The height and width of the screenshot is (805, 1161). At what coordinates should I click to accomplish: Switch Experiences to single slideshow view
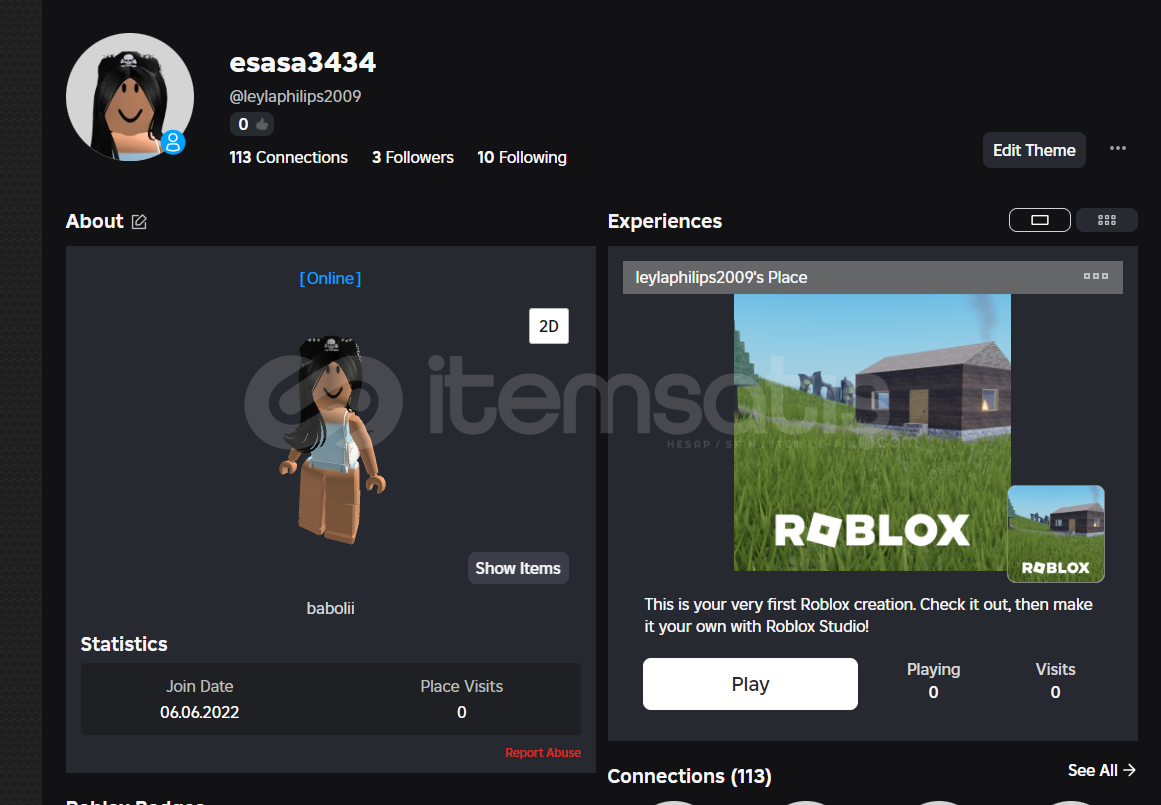coord(1040,220)
